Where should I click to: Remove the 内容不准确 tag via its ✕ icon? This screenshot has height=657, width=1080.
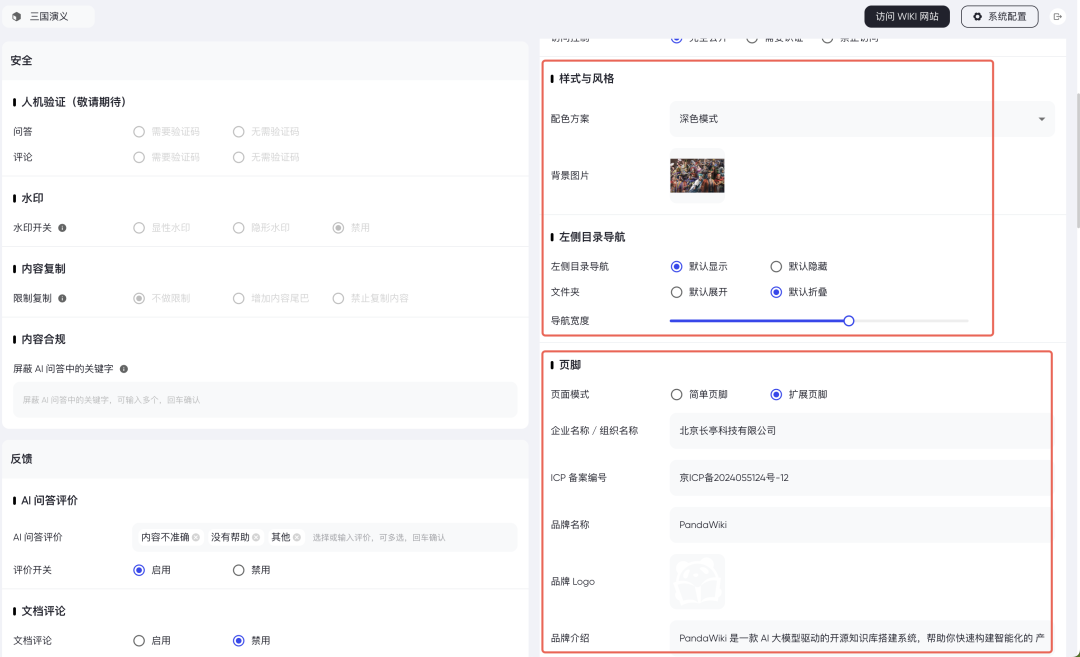coord(196,536)
